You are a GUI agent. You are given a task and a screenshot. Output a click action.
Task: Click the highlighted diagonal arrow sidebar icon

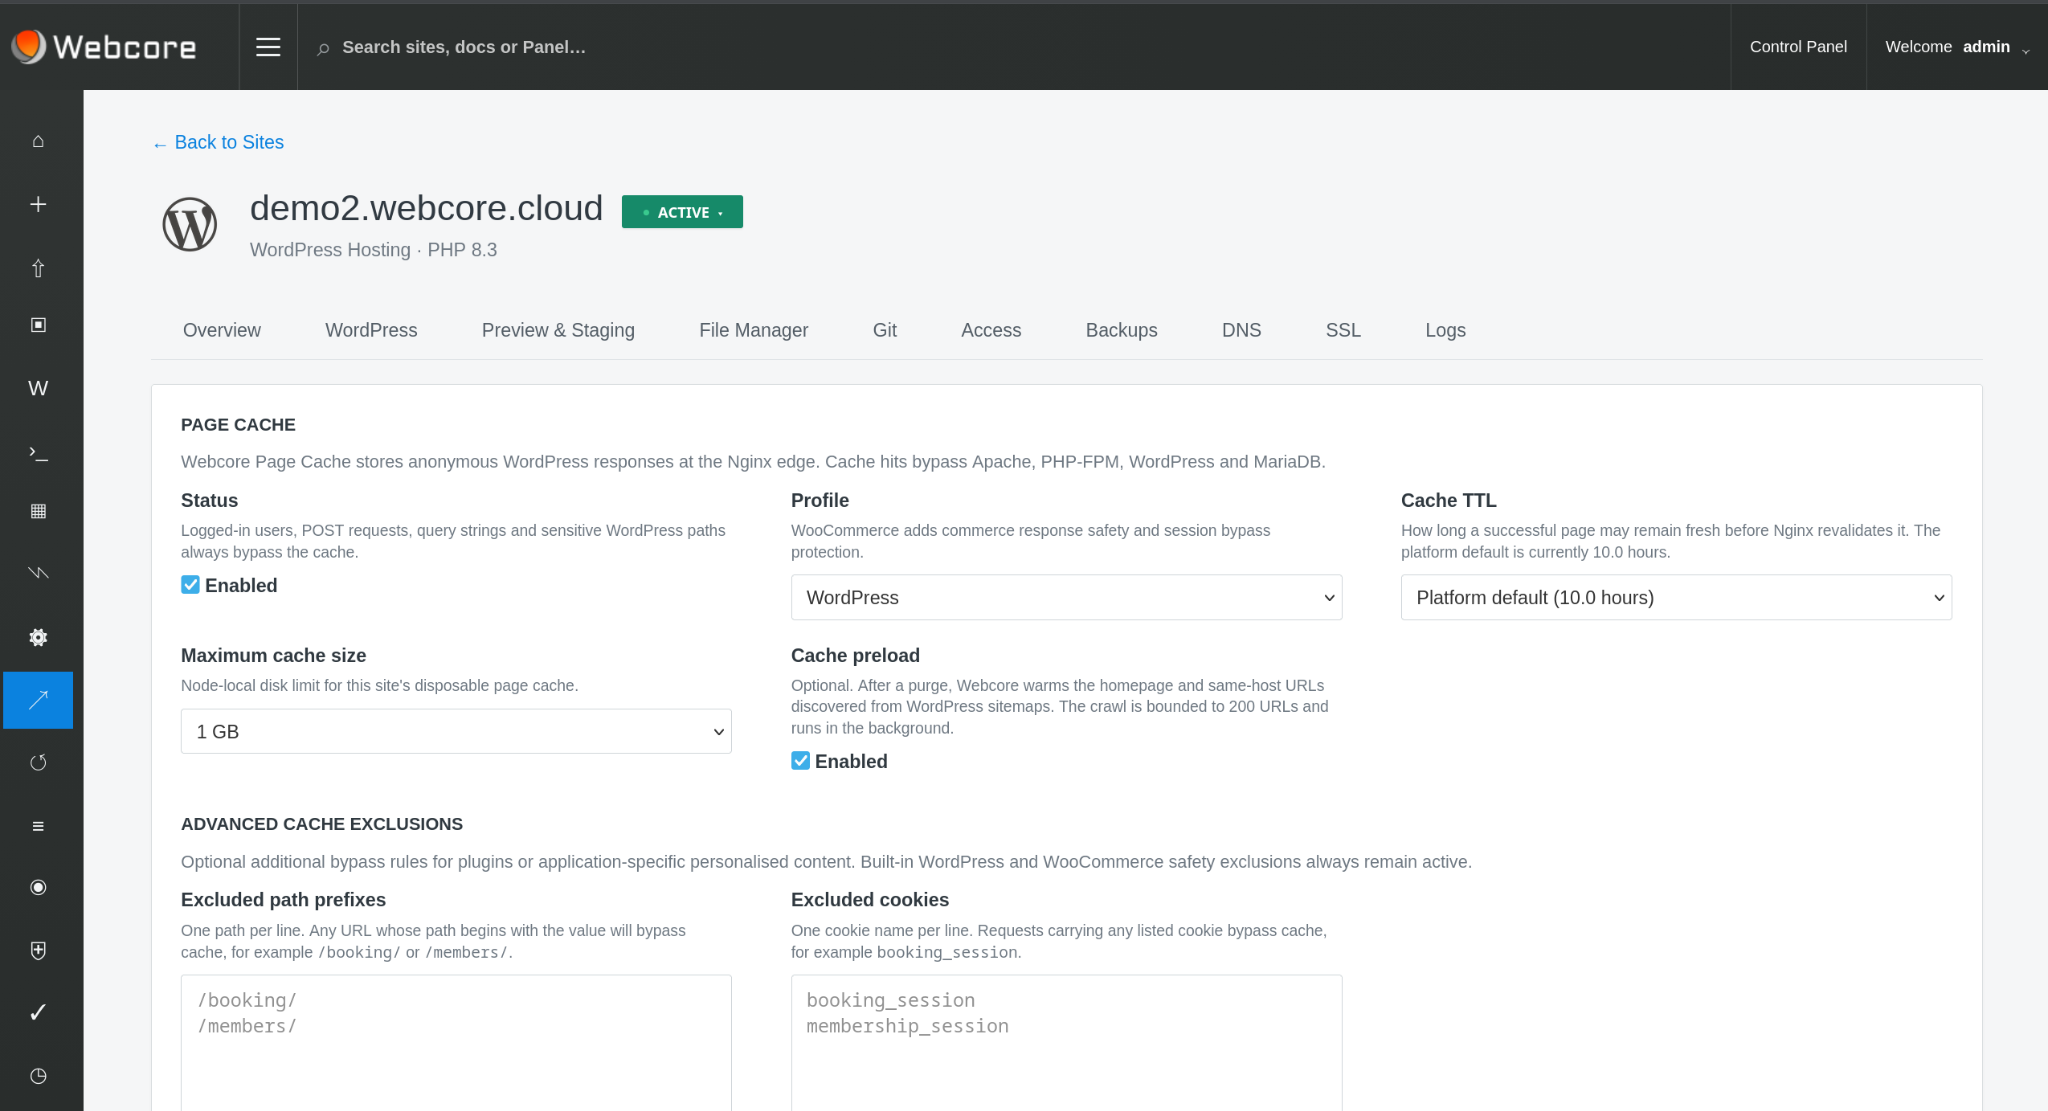(x=38, y=700)
